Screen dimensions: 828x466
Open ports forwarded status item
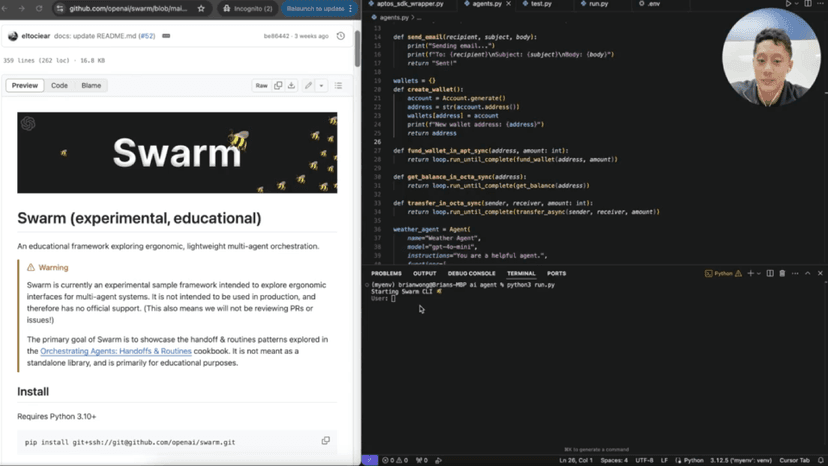(421, 461)
